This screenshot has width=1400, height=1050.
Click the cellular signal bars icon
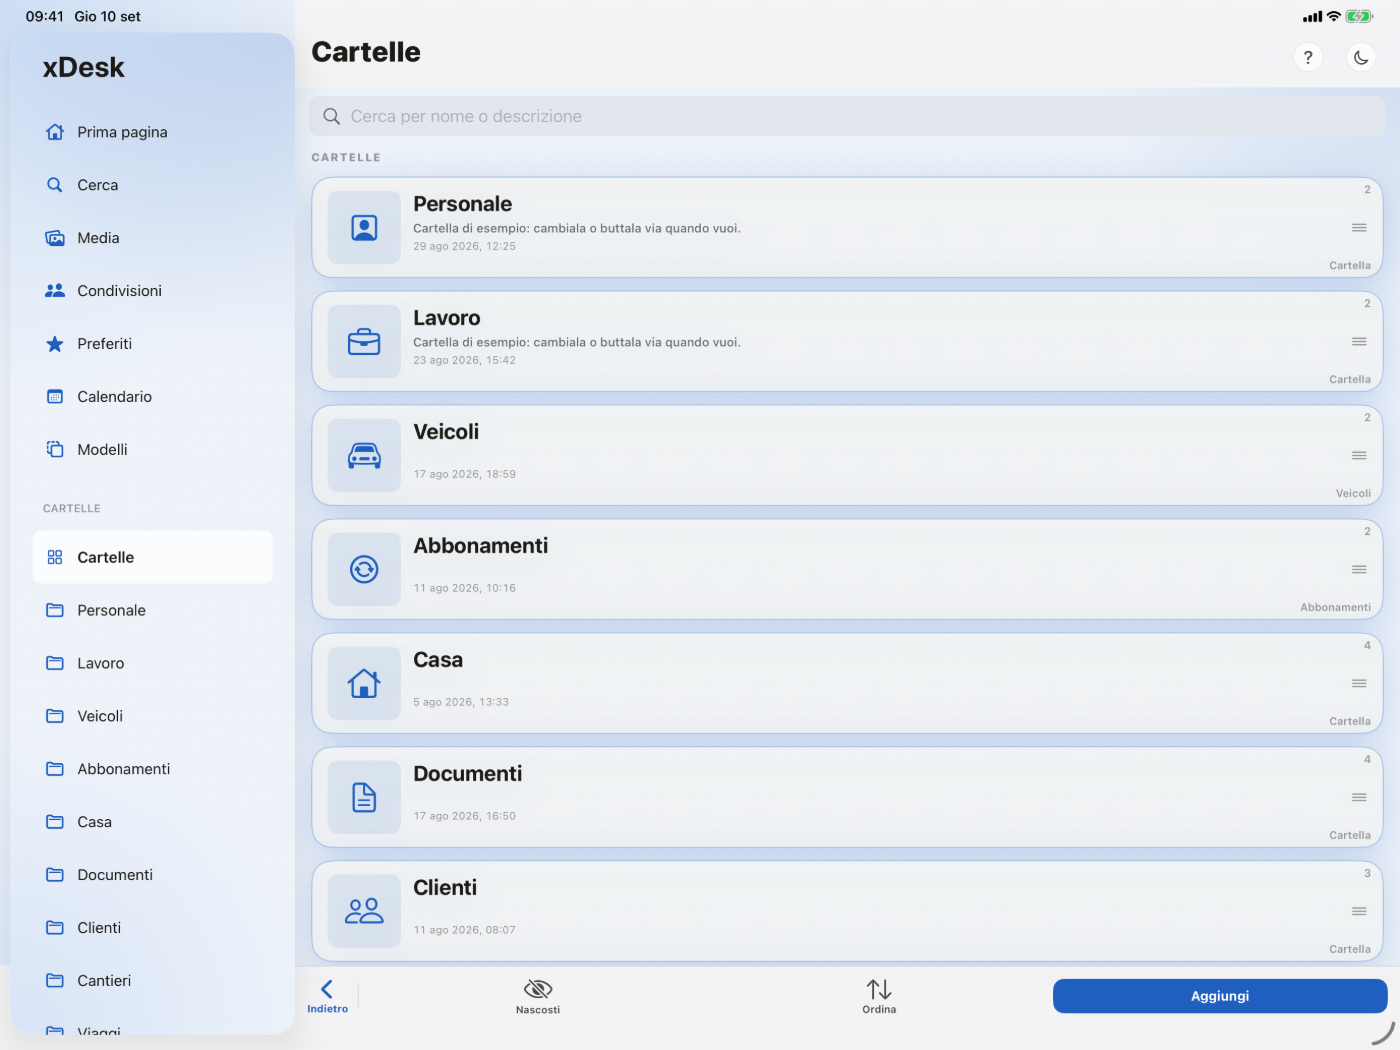1312,17
